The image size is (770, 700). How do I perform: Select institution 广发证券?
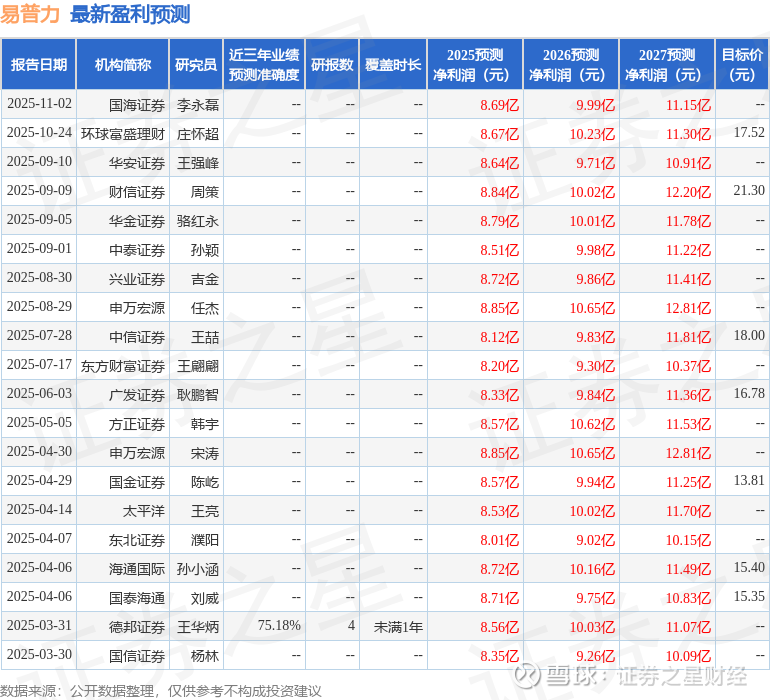(x=137, y=395)
